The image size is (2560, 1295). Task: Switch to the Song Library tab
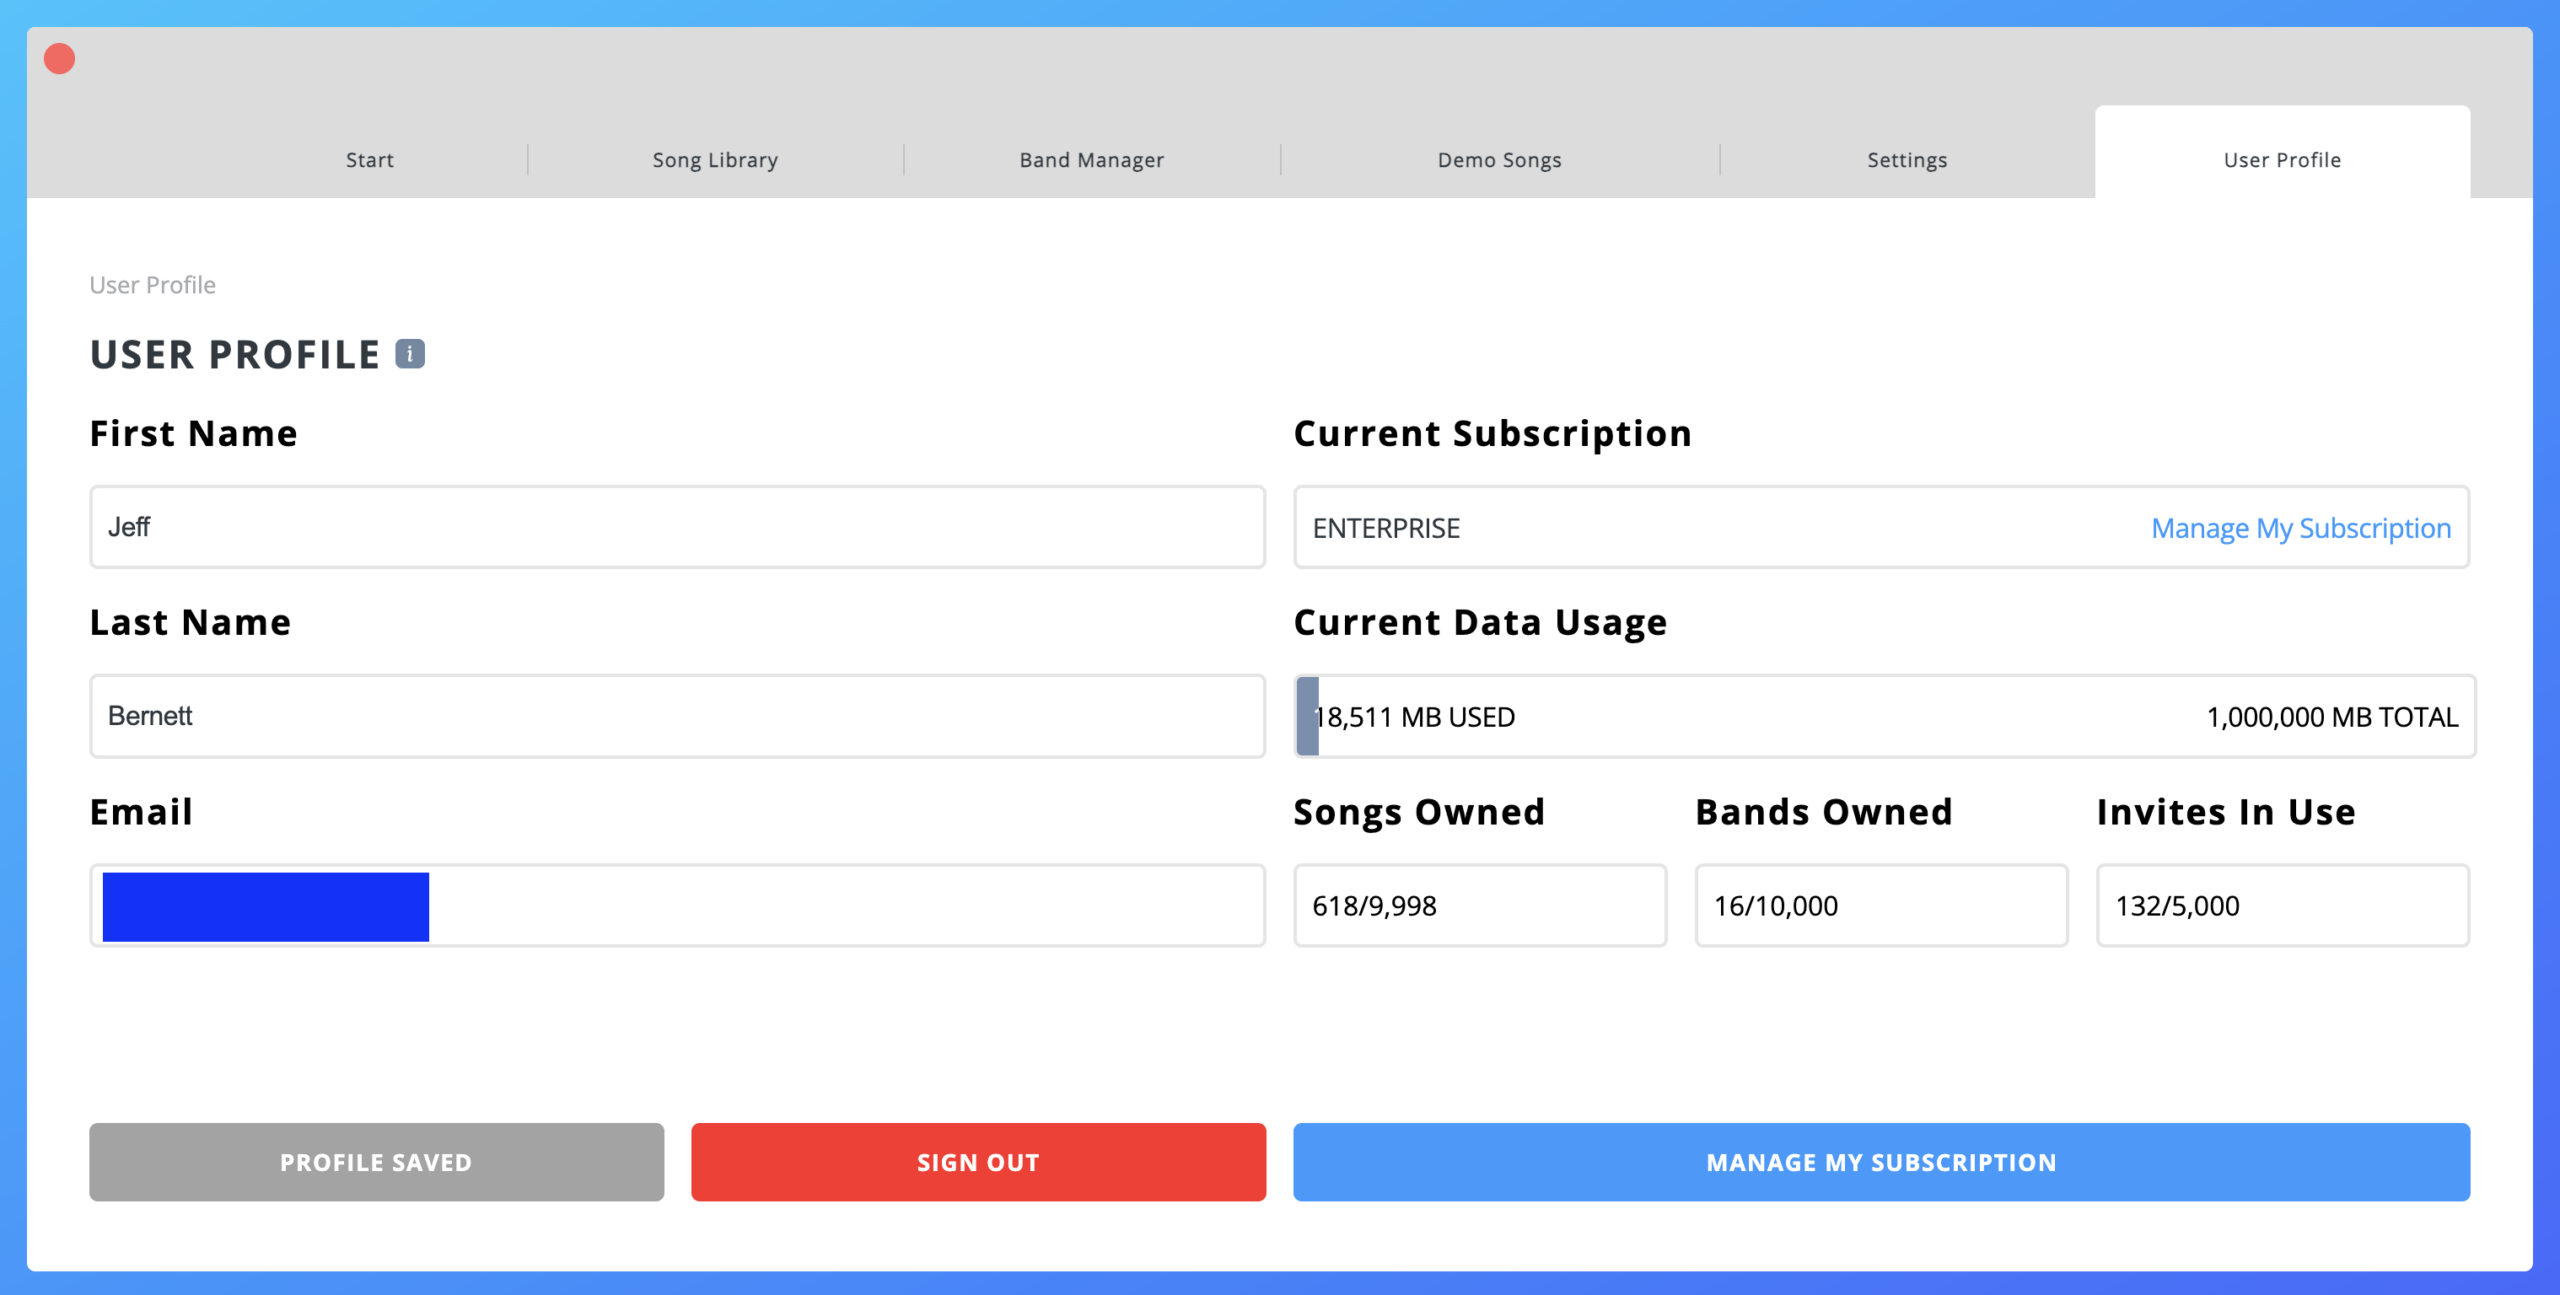(715, 160)
